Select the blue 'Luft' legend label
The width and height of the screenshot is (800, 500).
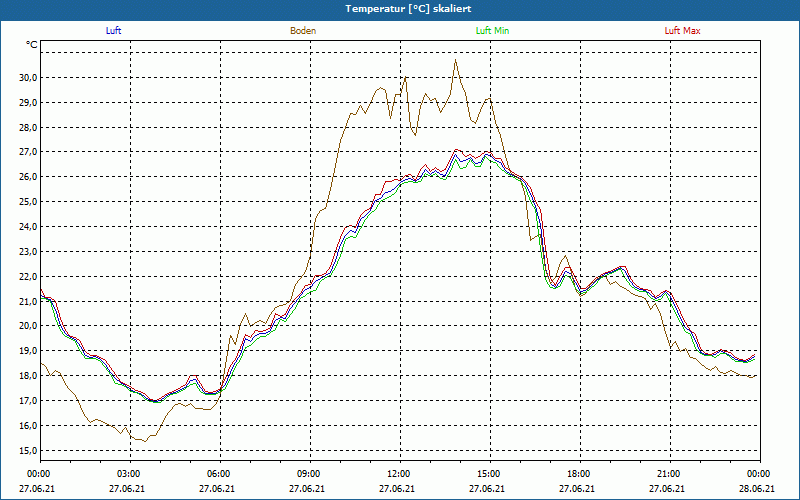113,31
